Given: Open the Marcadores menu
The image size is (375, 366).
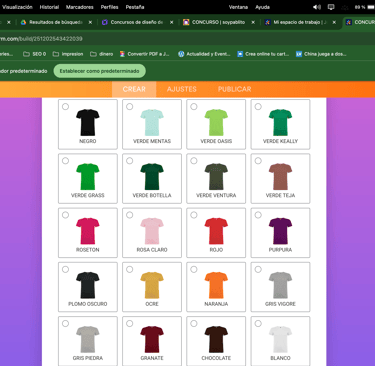Looking at the screenshot, I should 80,7.
